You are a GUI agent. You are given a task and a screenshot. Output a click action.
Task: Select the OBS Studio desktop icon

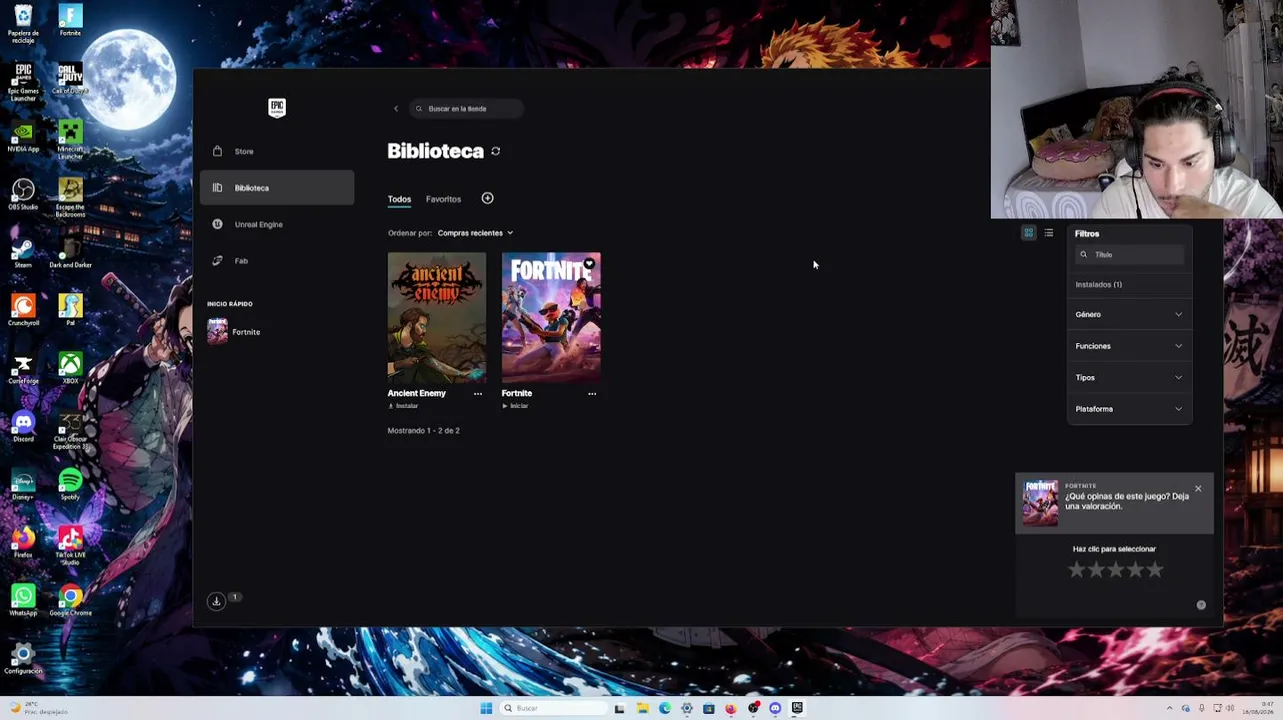[x=23, y=194]
